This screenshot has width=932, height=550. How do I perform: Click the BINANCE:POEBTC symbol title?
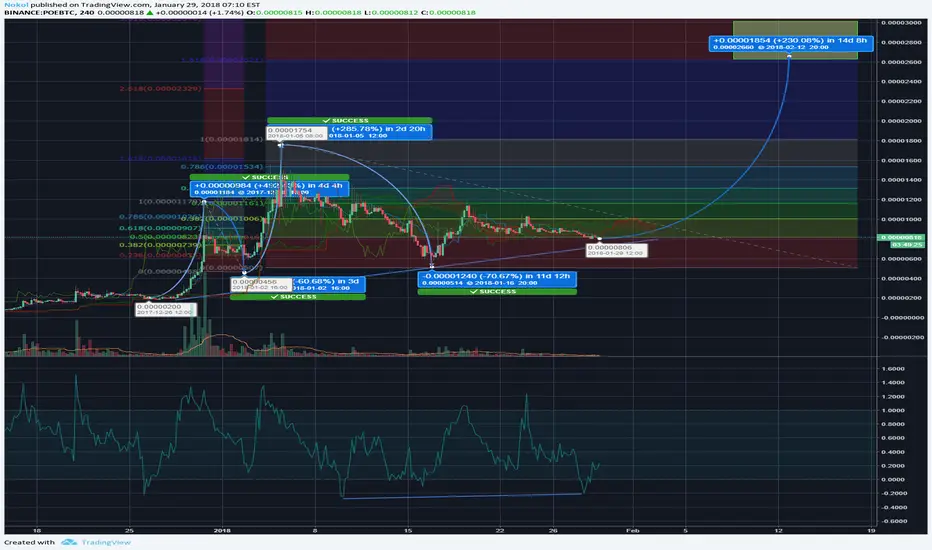[x=48, y=12]
